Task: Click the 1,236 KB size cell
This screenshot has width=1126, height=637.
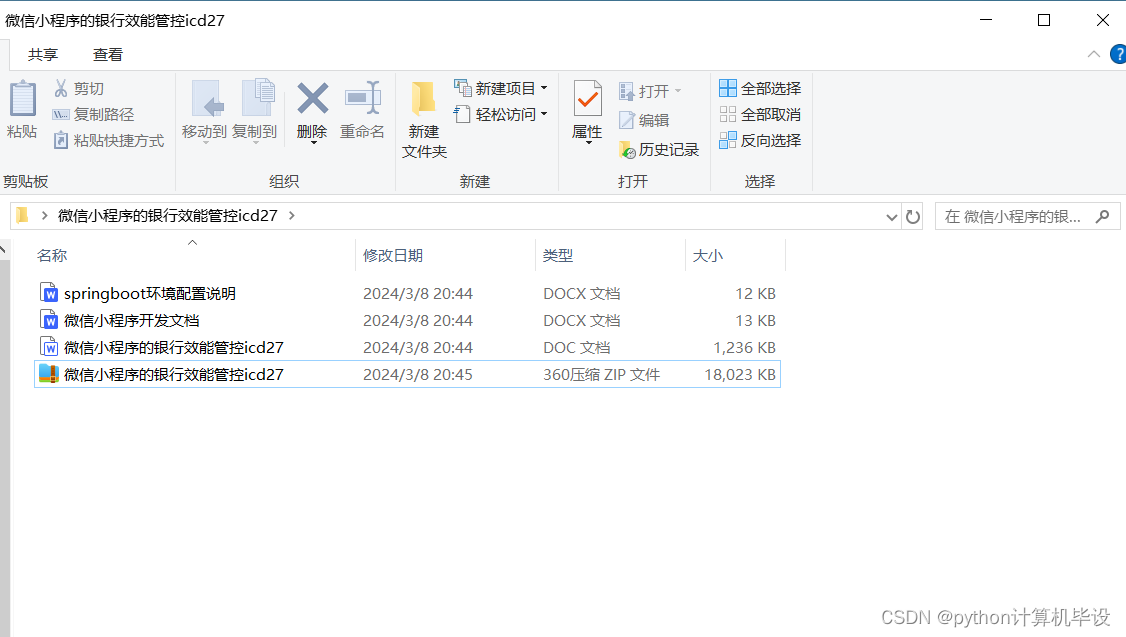Action: [x=744, y=348]
